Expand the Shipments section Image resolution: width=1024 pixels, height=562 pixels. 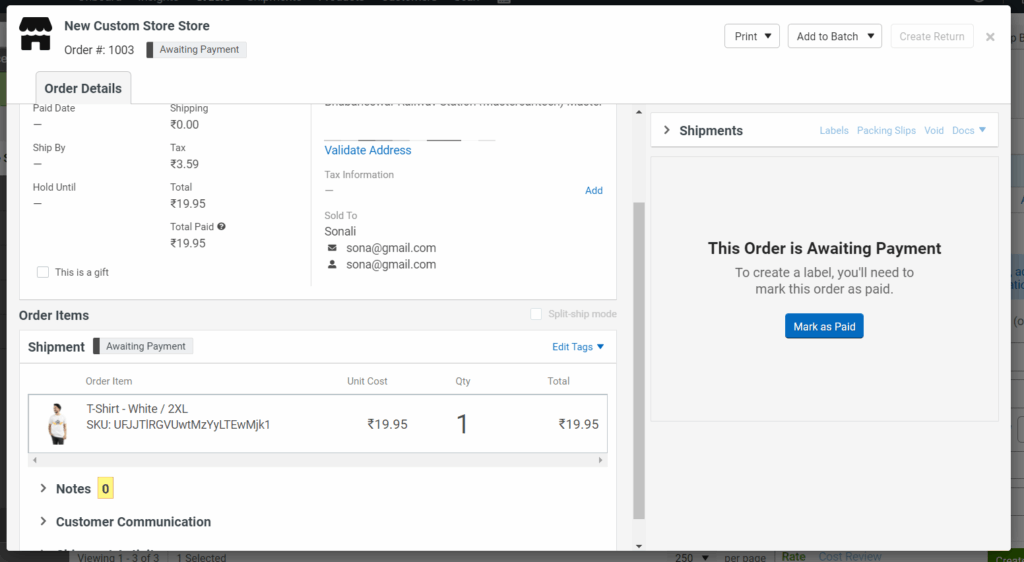point(667,131)
